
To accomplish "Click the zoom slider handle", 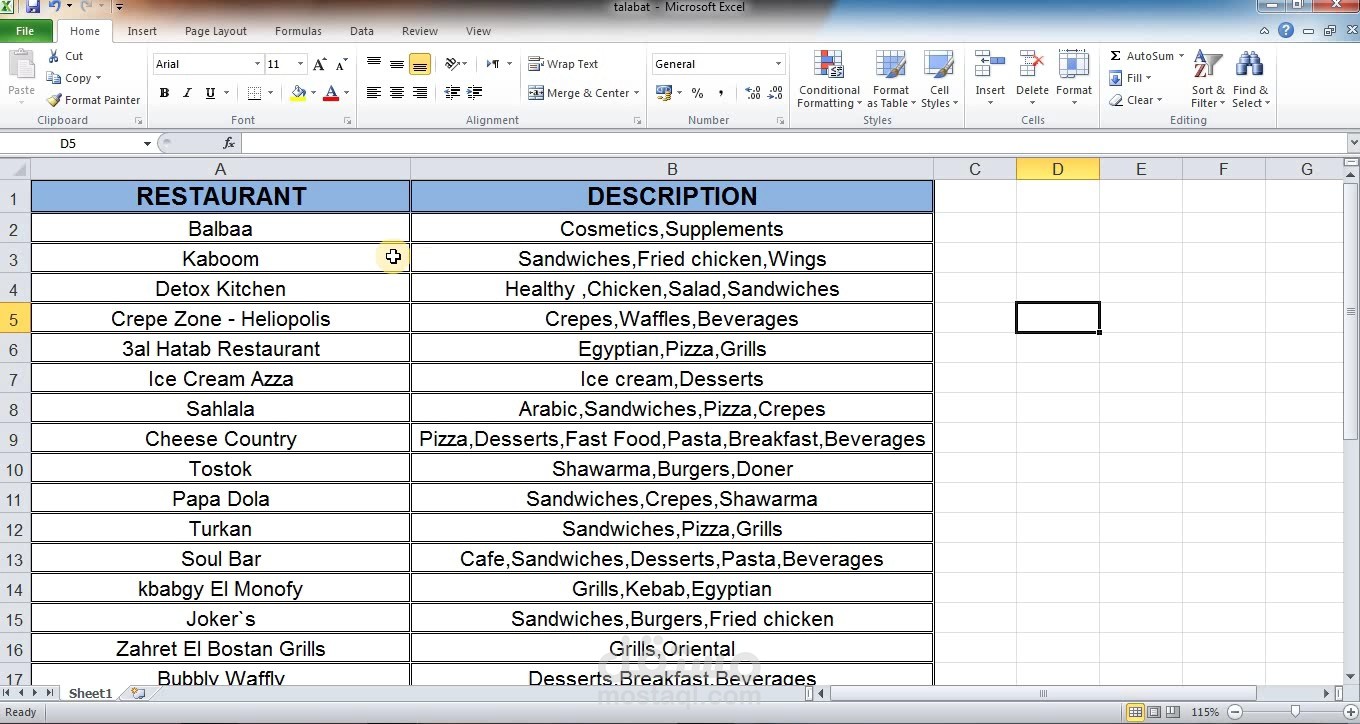I will click(1296, 712).
